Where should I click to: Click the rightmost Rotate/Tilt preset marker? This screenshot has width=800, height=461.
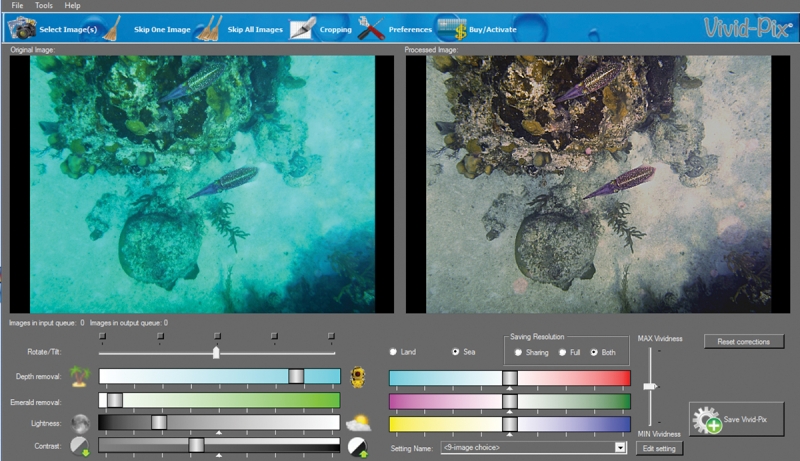coord(331,336)
